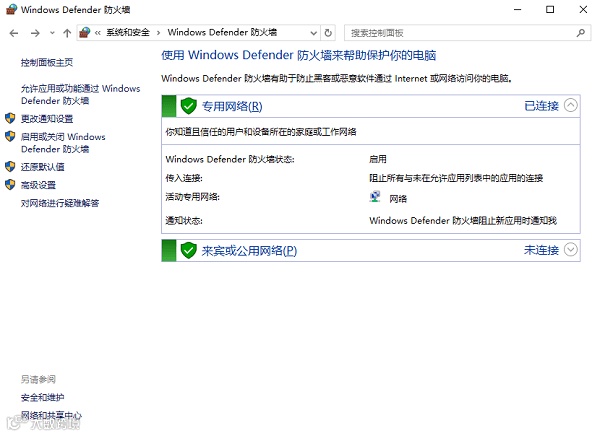
Task: Open 控制面板主页 link
Action: pyautogui.click(x=47, y=62)
